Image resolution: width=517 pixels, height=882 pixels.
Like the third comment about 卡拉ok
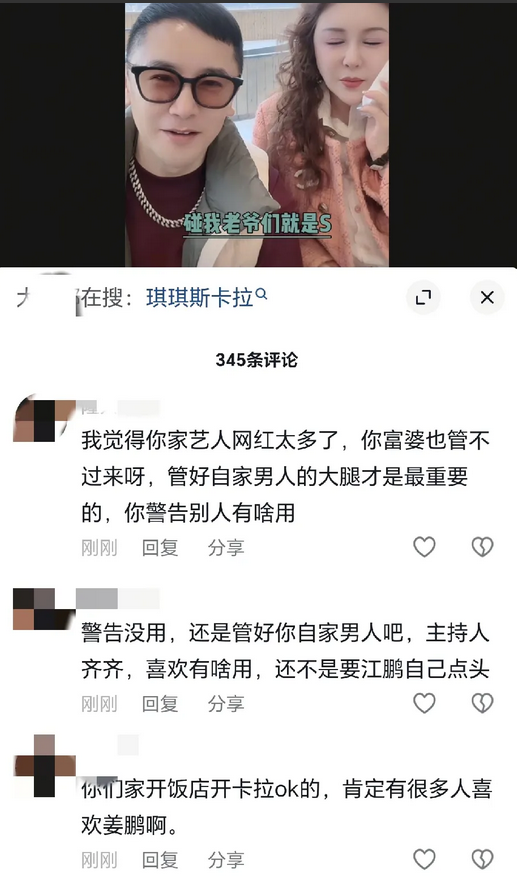[424, 860]
